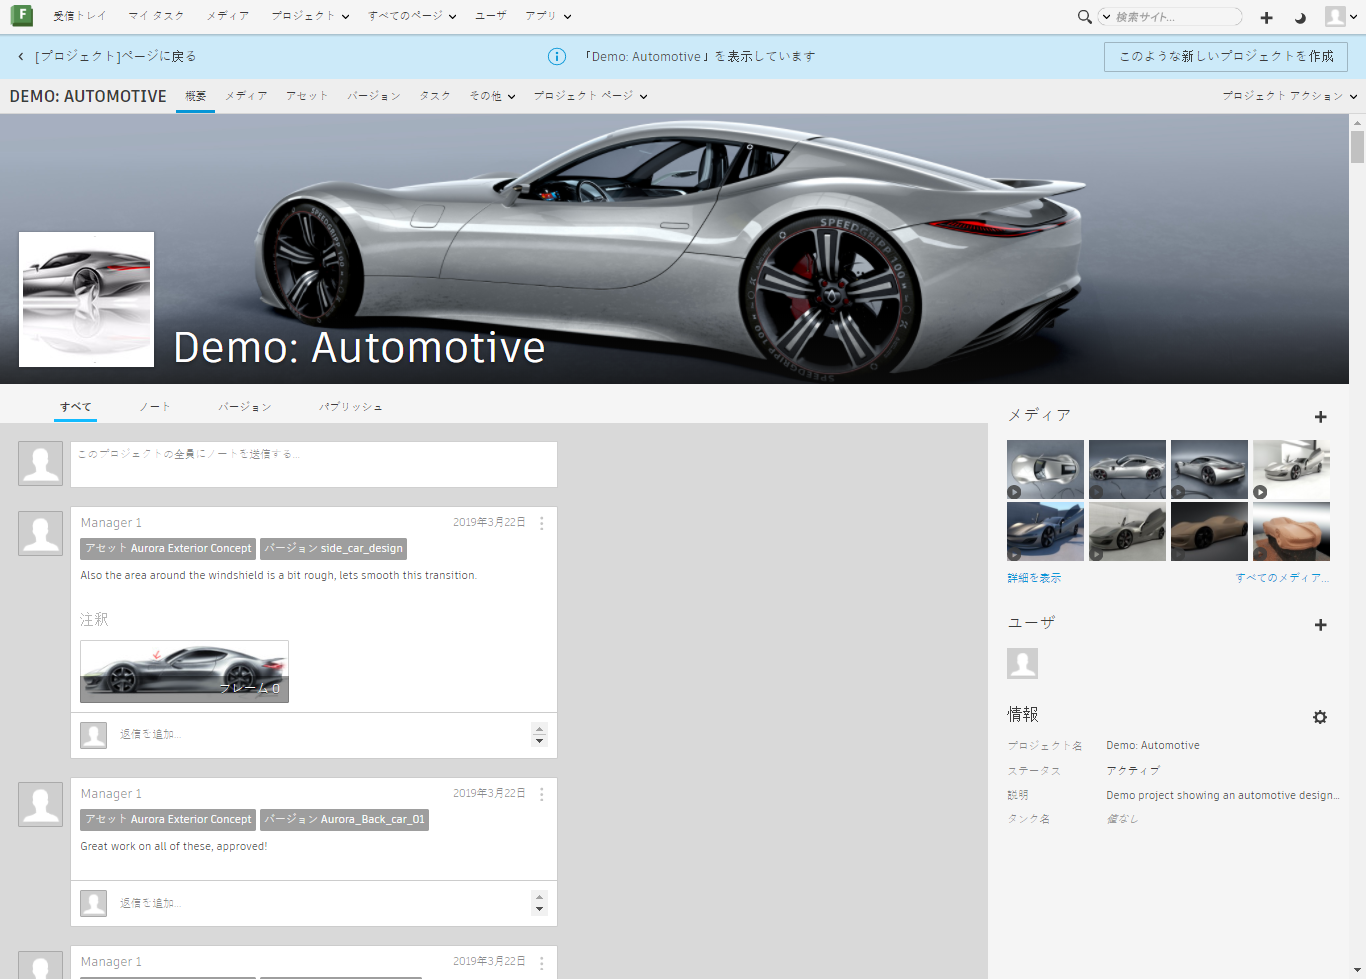Viewport: 1366px width, 979px height.
Task: Open the kebab menu on Manager 1's first note
Action: (541, 522)
